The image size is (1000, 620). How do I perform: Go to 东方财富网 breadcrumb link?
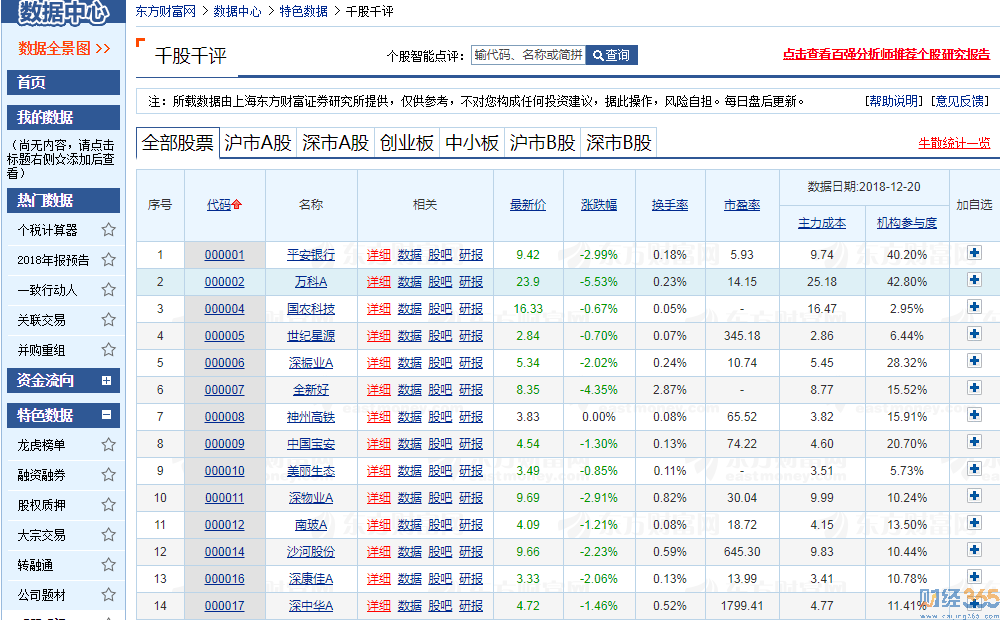[165, 11]
